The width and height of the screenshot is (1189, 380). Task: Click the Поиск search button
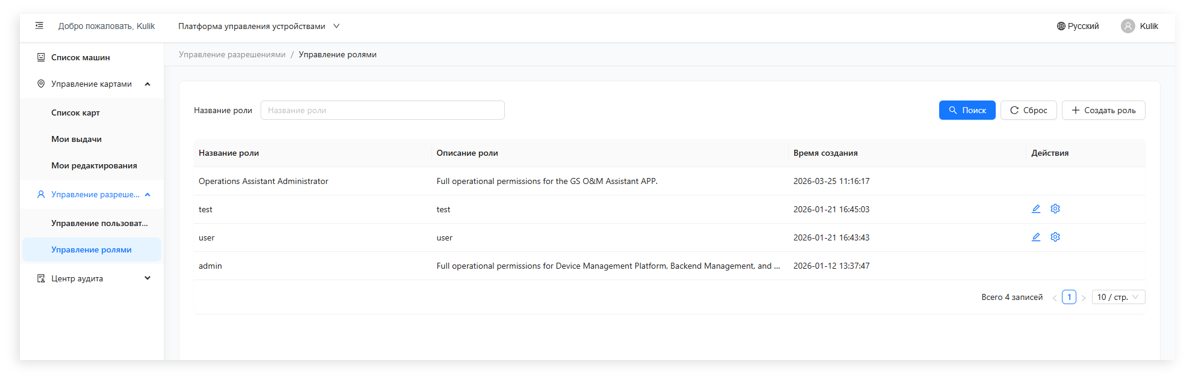click(x=967, y=110)
